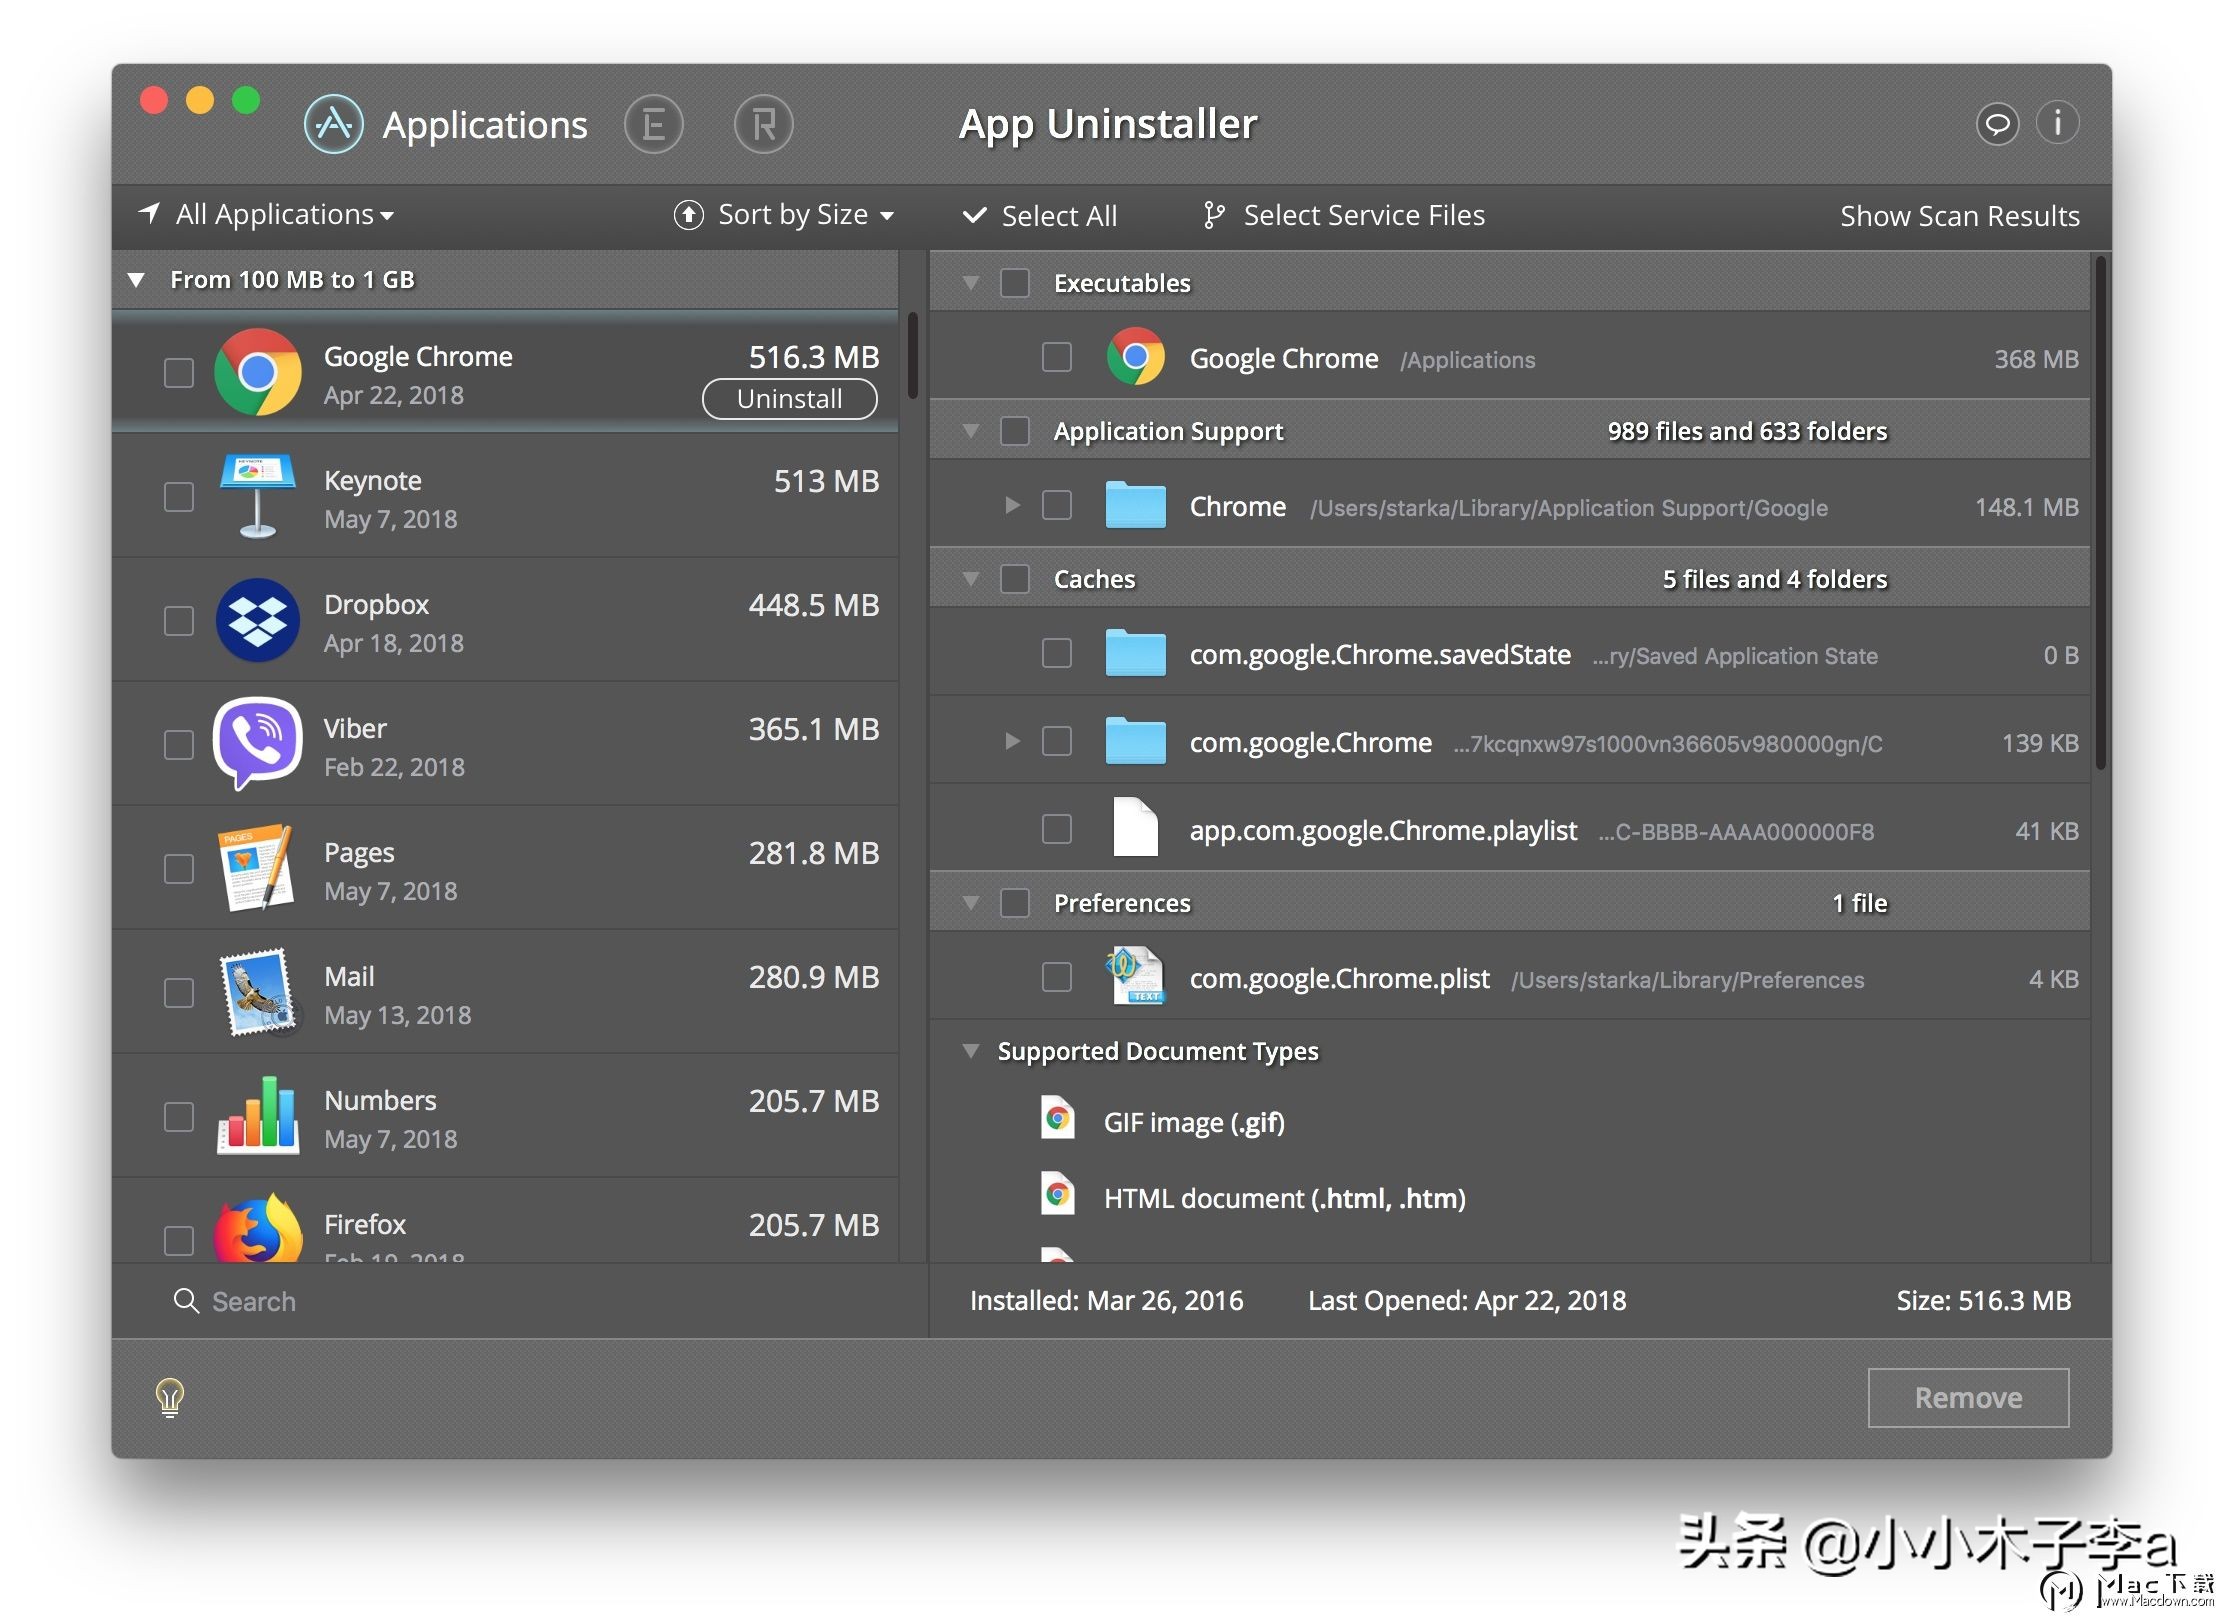Click the lightbulb tips icon
This screenshot has height=1618, width=2224.
click(170, 1396)
